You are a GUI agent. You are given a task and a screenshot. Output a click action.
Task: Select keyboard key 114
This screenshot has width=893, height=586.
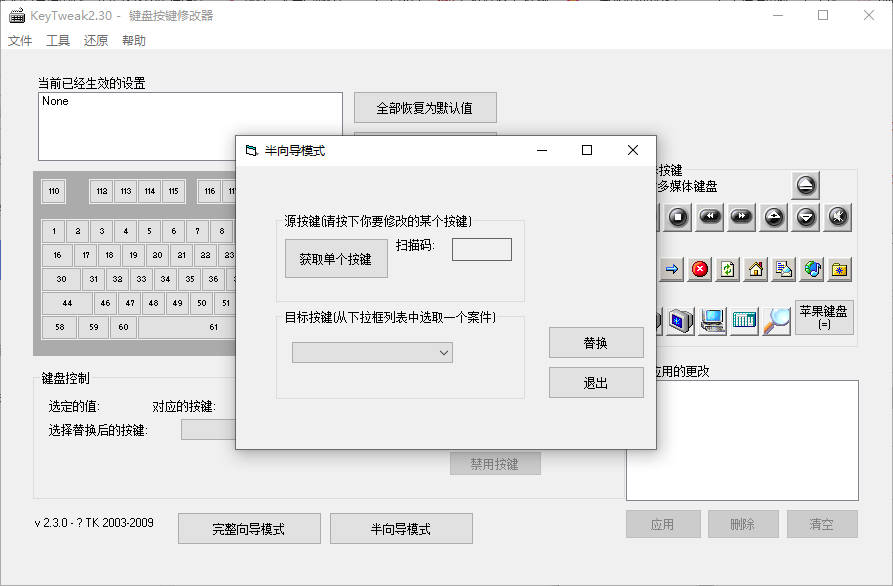pyautogui.click(x=150, y=191)
